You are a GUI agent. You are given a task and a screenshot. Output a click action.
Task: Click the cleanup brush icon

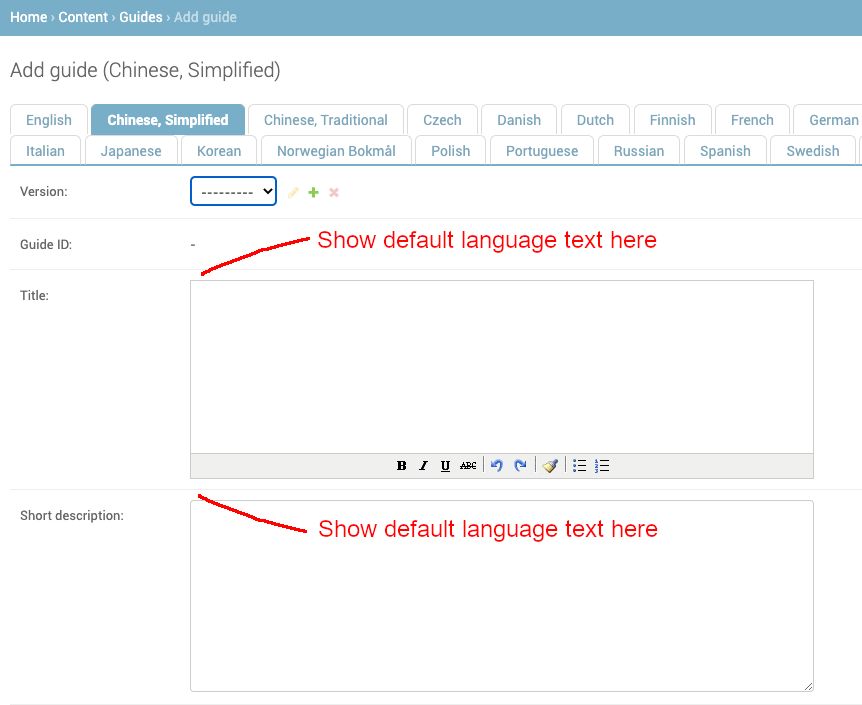[x=550, y=466]
